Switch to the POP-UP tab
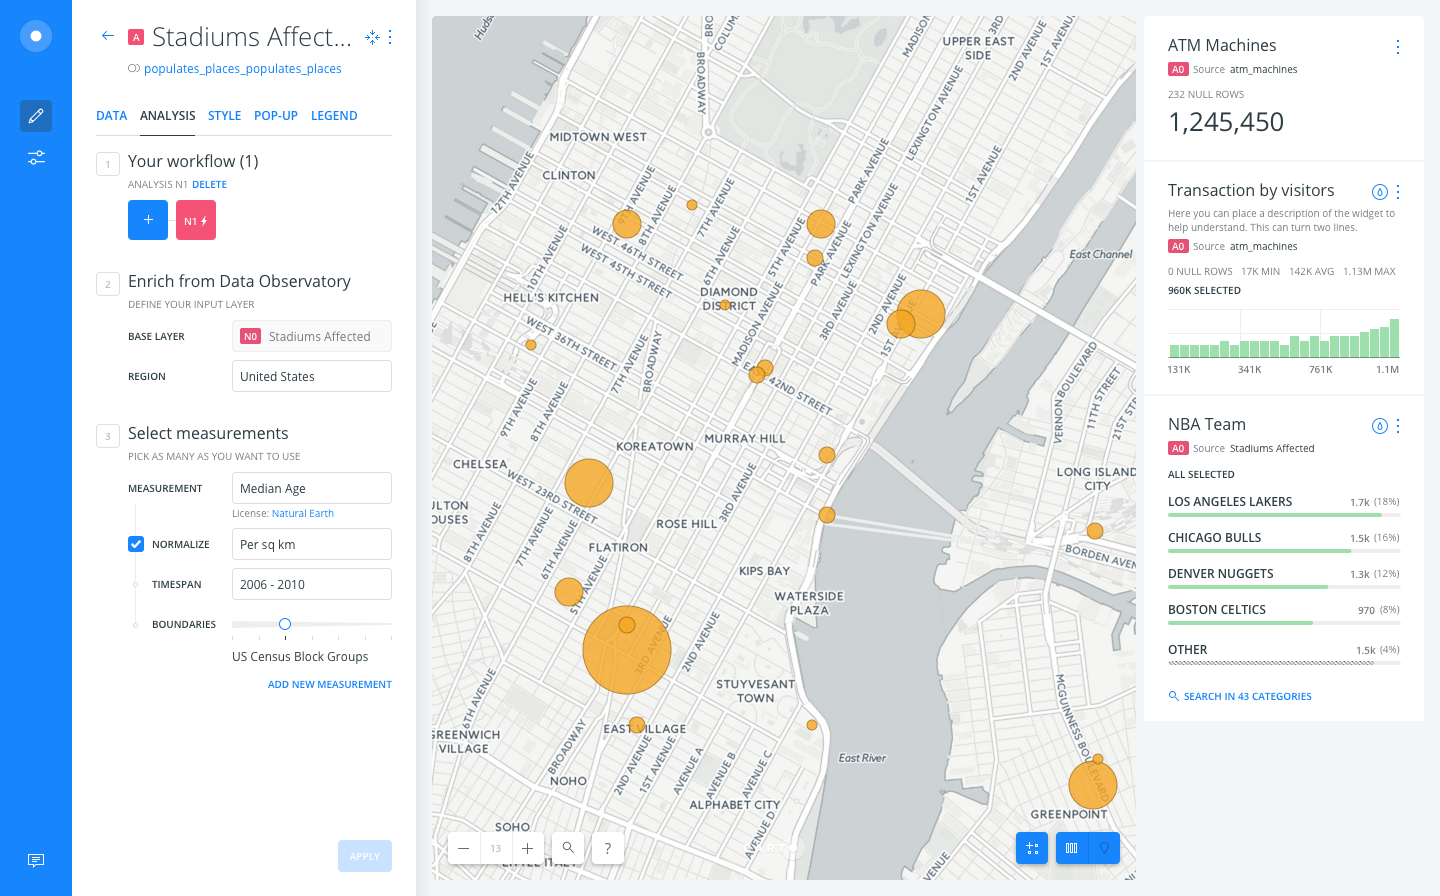Screen dimensions: 1440x896 275,115
